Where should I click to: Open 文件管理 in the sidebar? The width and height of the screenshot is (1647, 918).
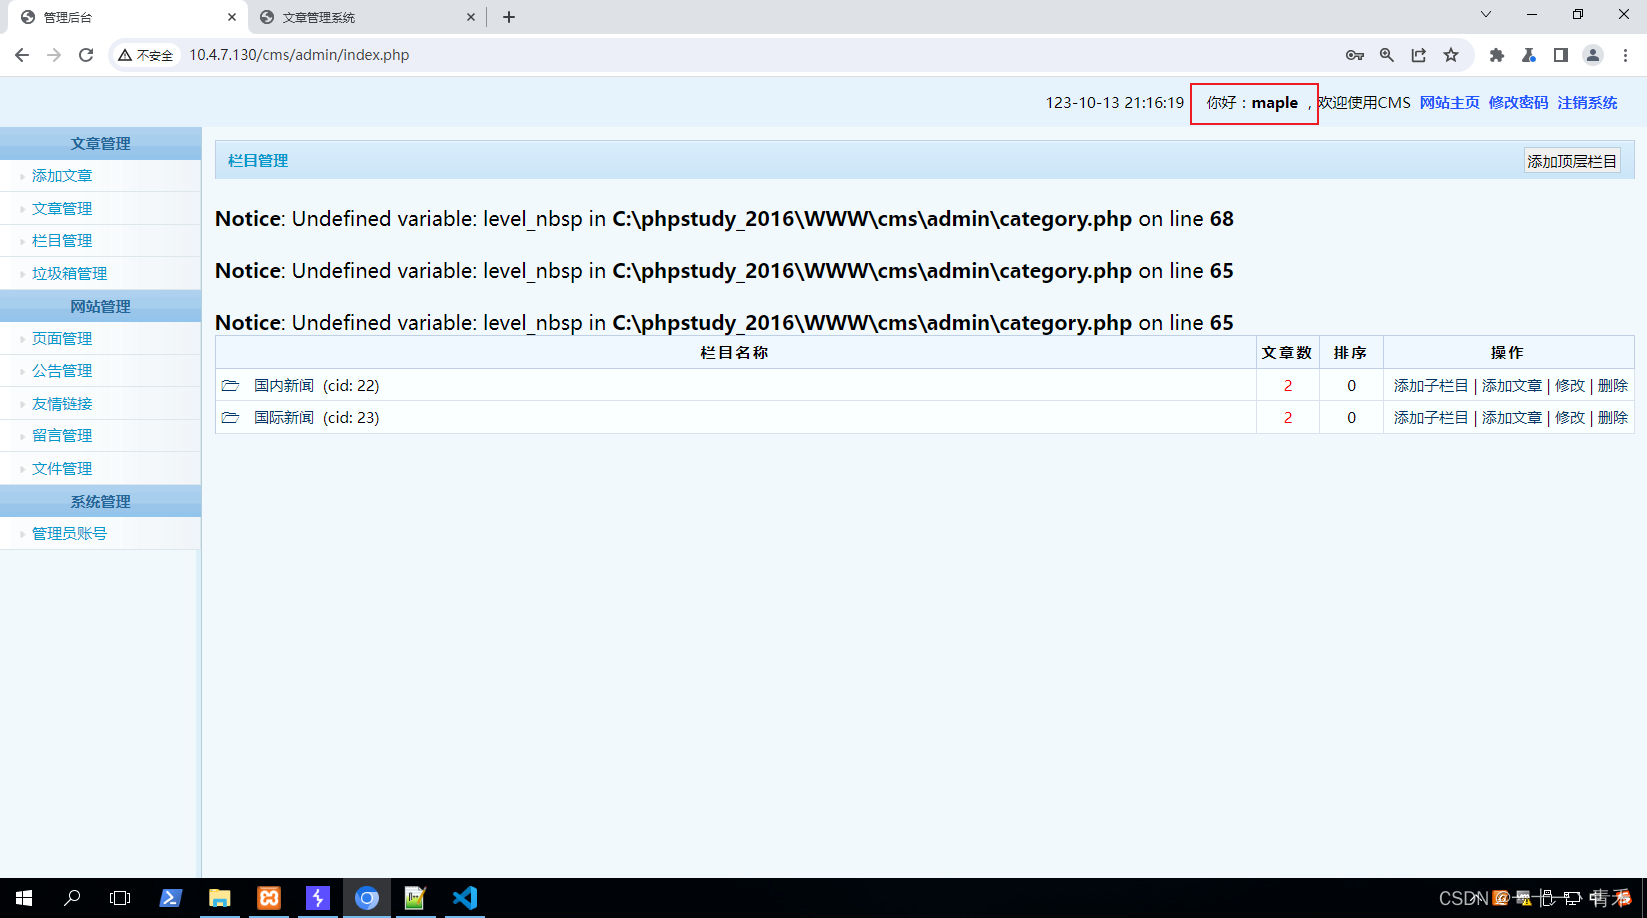coord(62,469)
